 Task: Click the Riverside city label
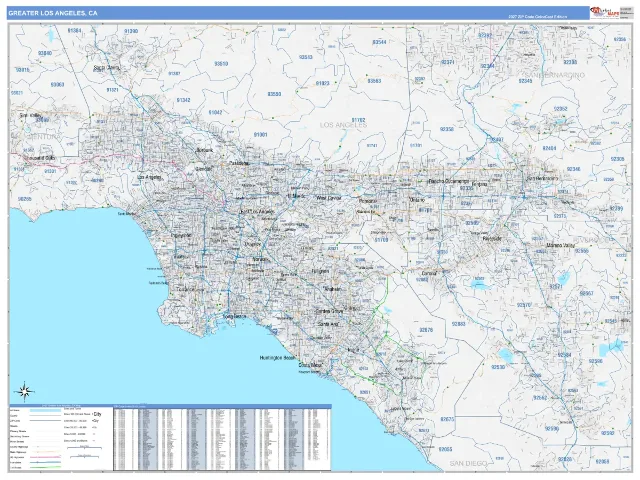[x=492, y=238]
